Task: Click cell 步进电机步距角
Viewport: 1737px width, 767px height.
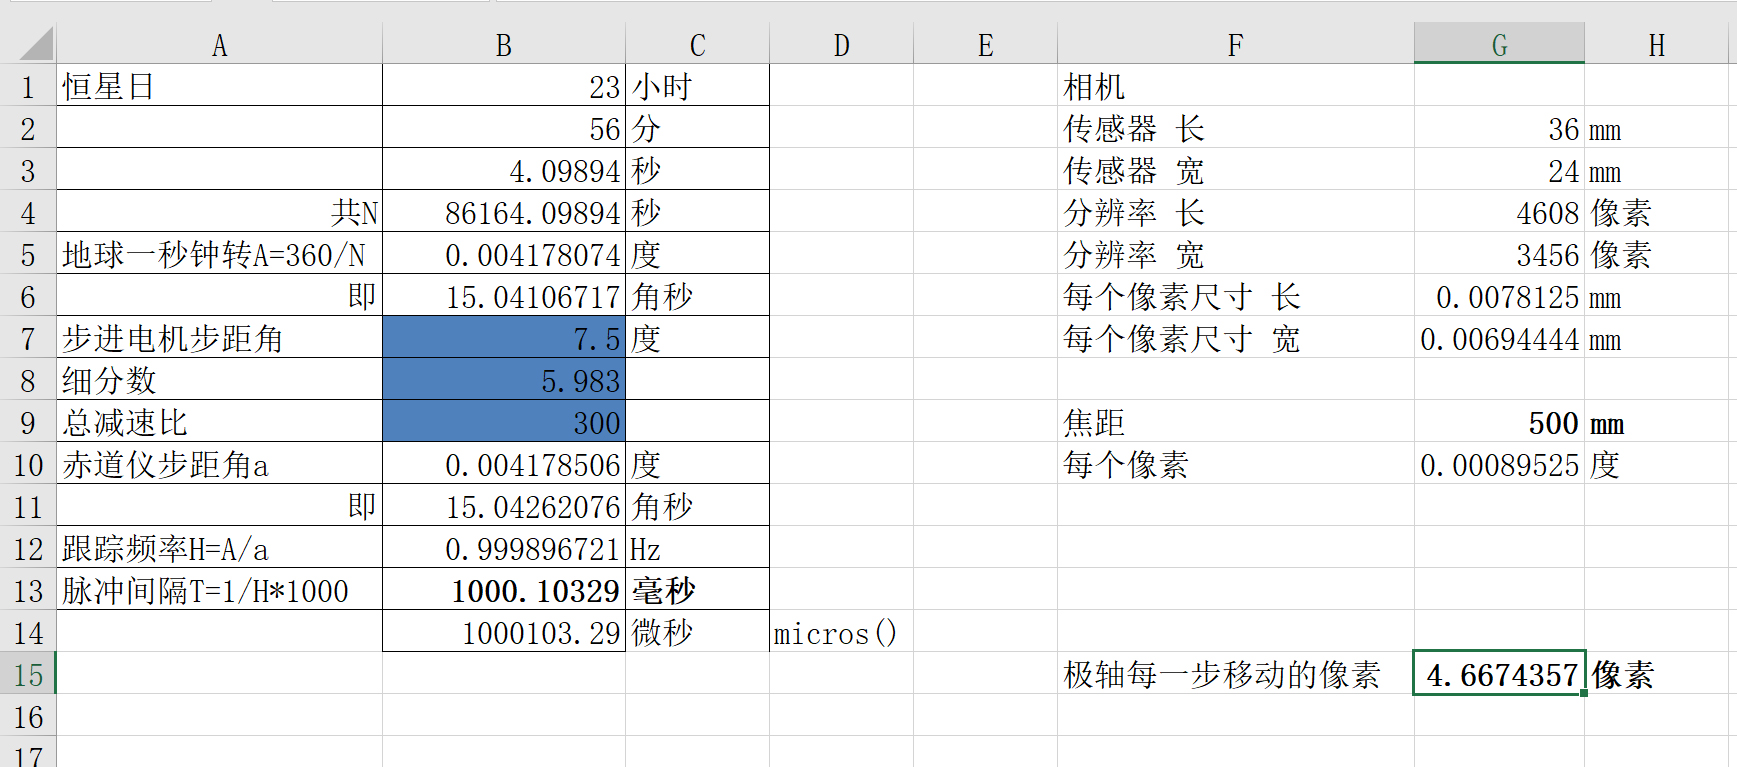Action: 220,338
